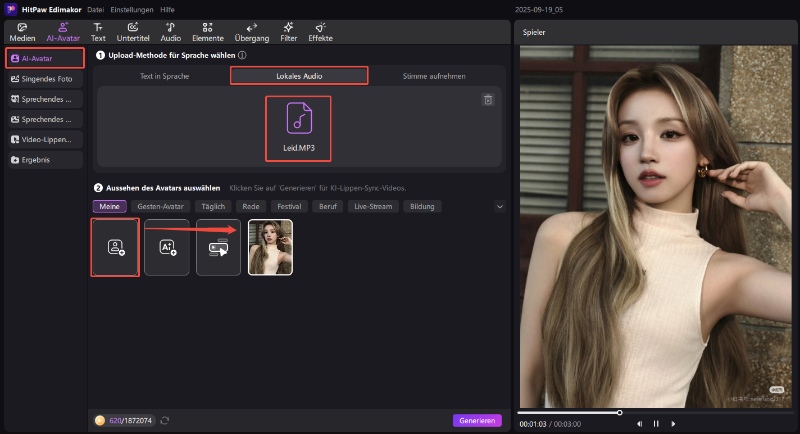This screenshot has height=434, width=800.
Task: Open the Hilfe menu
Action: (x=167, y=10)
